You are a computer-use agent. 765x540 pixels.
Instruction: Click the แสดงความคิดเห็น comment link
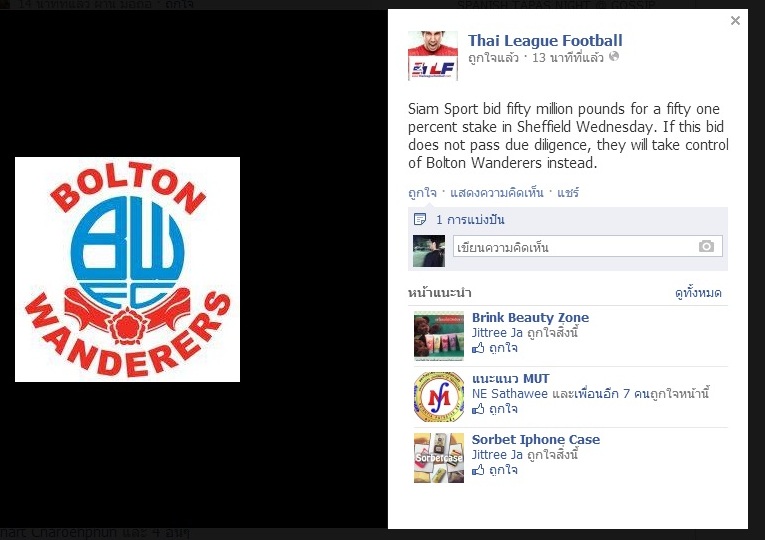tap(496, 193)
